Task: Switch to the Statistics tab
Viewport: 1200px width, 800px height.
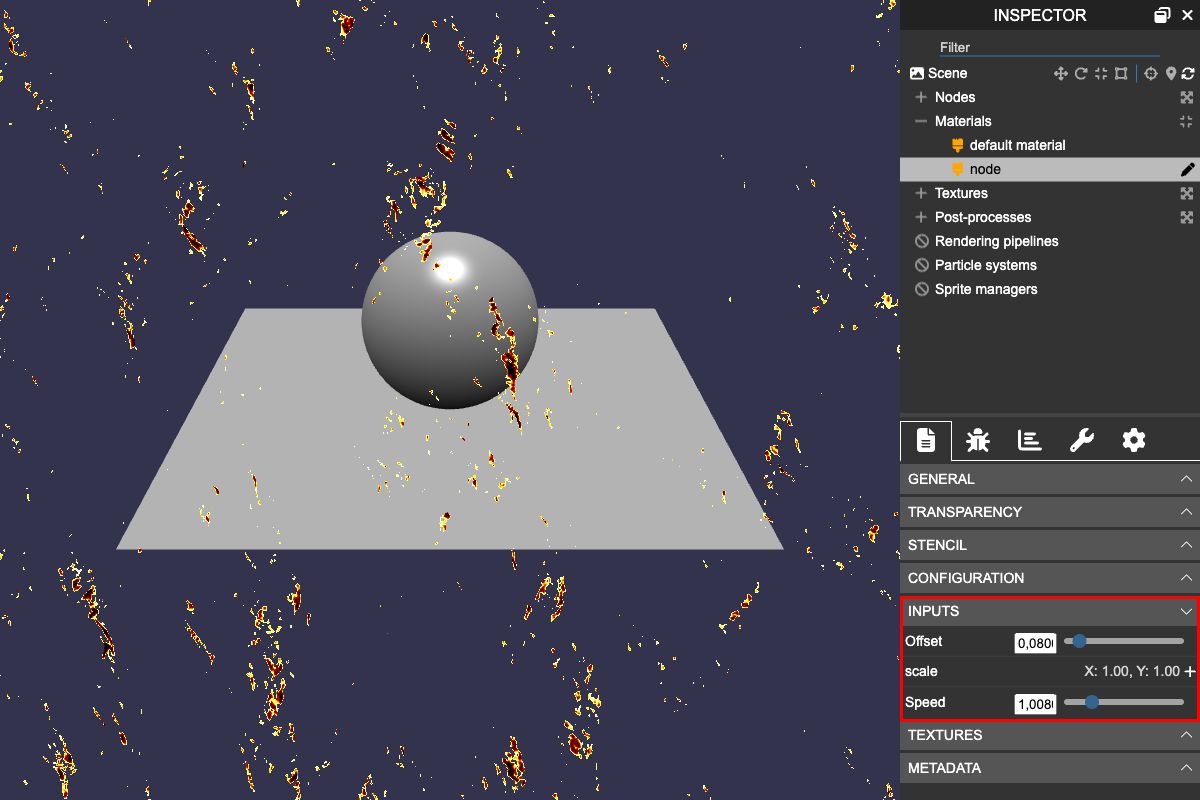Action: [x=1030, y=440]
